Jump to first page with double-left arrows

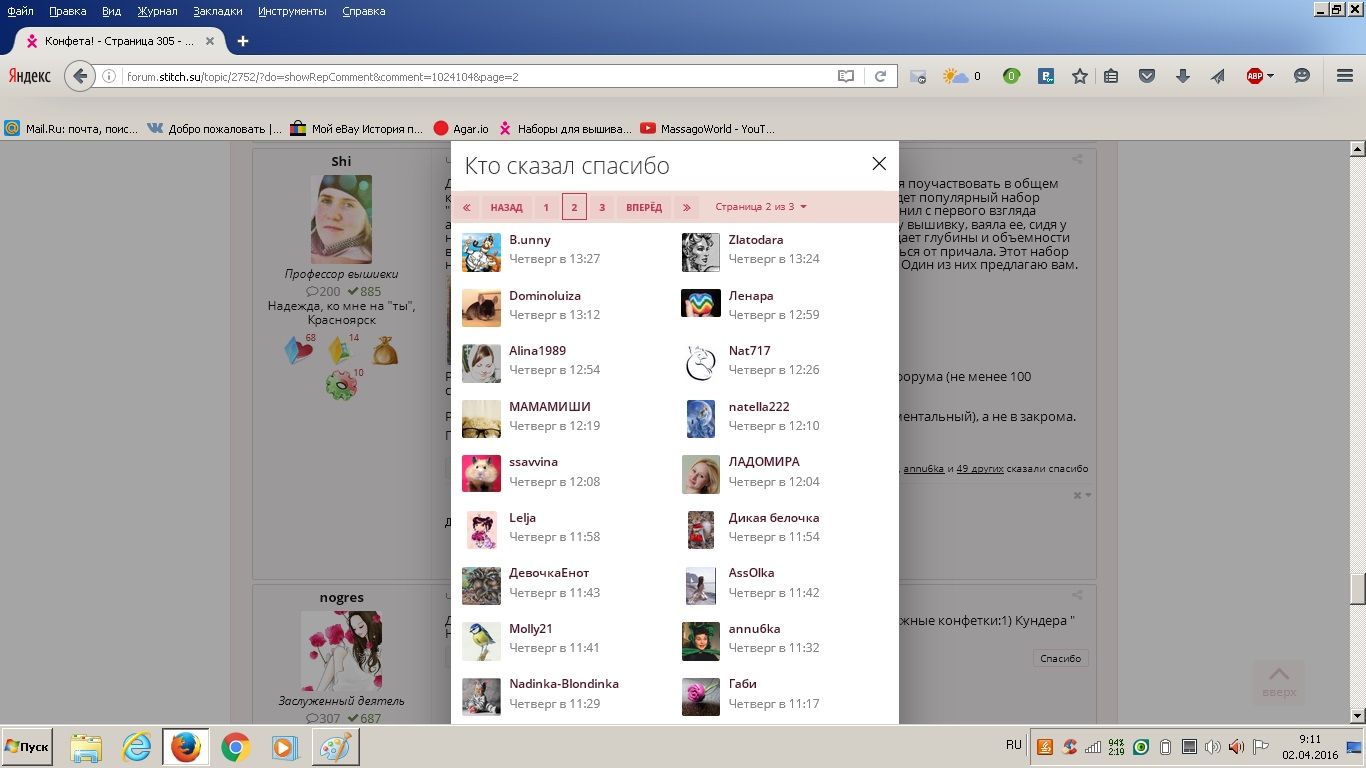pos(466,208)
